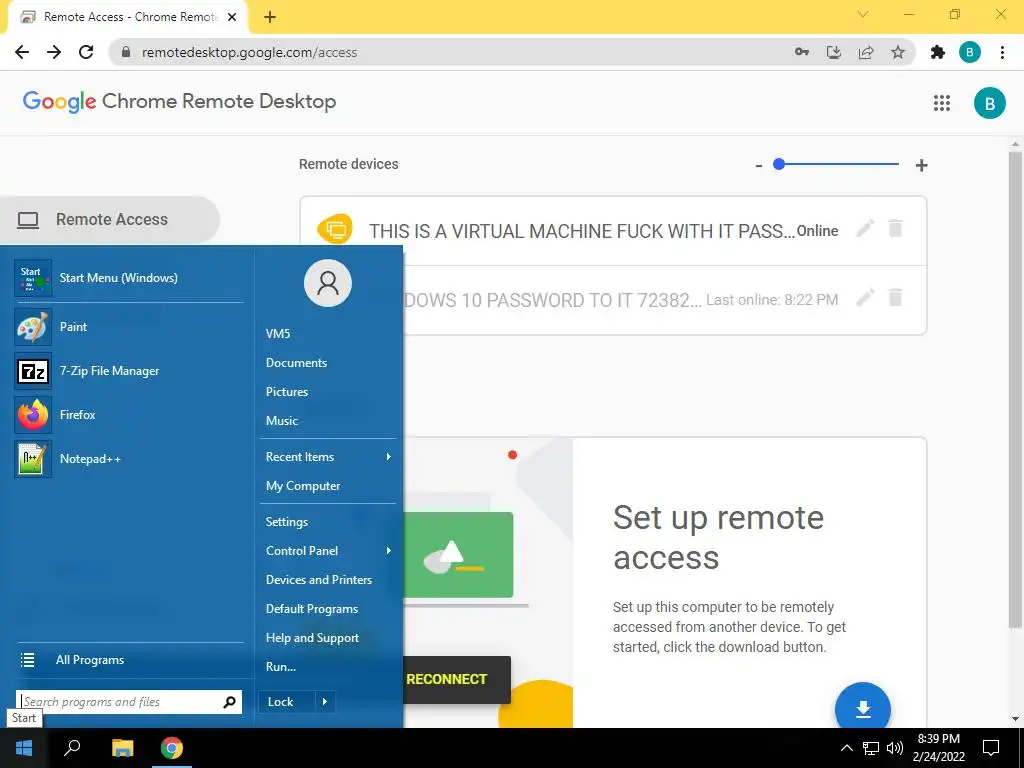
Task: Open the Chrome tab search chevron
Action: click(863, 14)
